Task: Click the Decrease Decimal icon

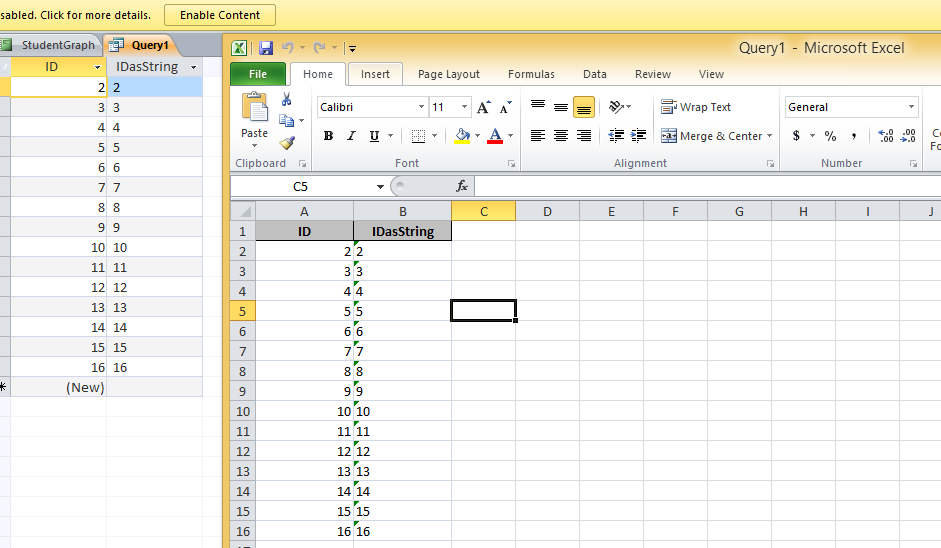Action: tap(909, 136)
